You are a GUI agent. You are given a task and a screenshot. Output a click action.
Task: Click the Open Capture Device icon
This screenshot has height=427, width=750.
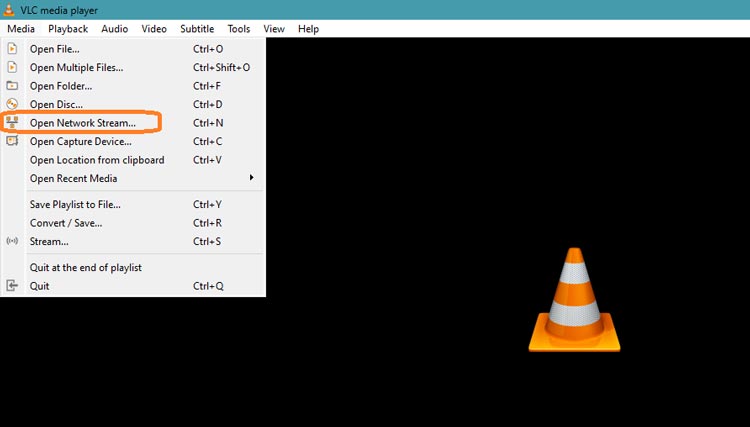tap(12, 141)
